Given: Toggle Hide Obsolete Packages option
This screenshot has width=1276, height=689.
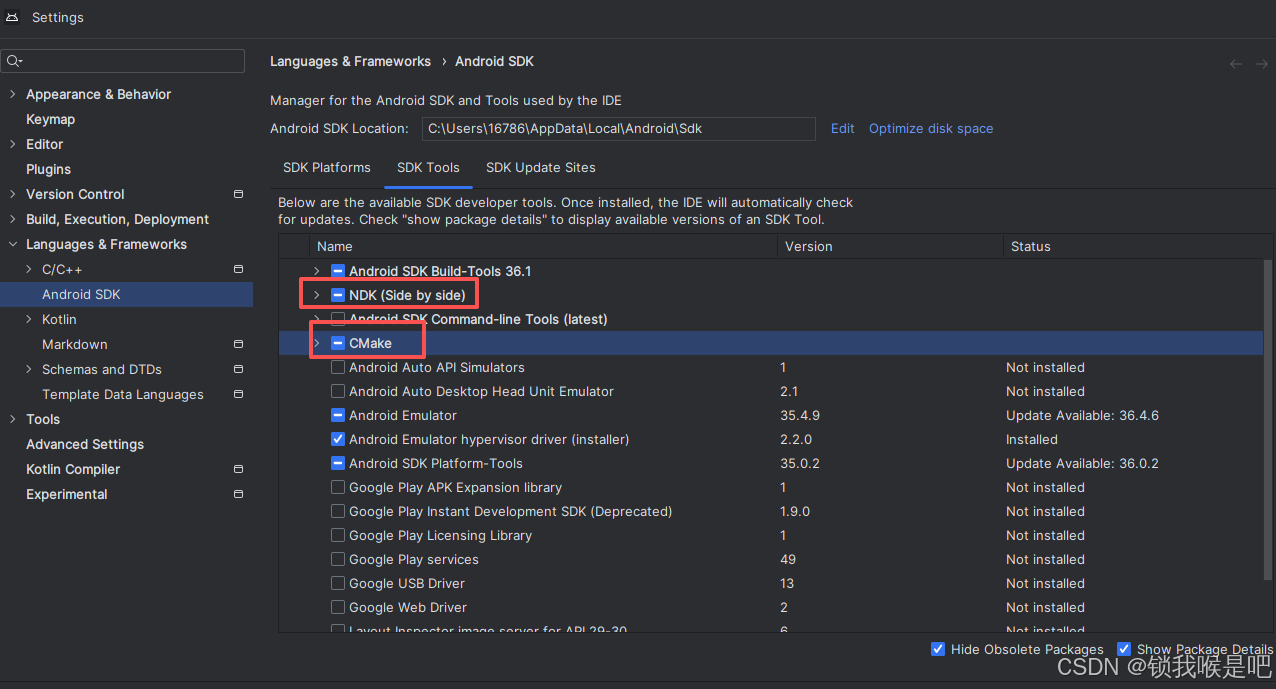Looking at the screenshot, I should tap(938, 649).
